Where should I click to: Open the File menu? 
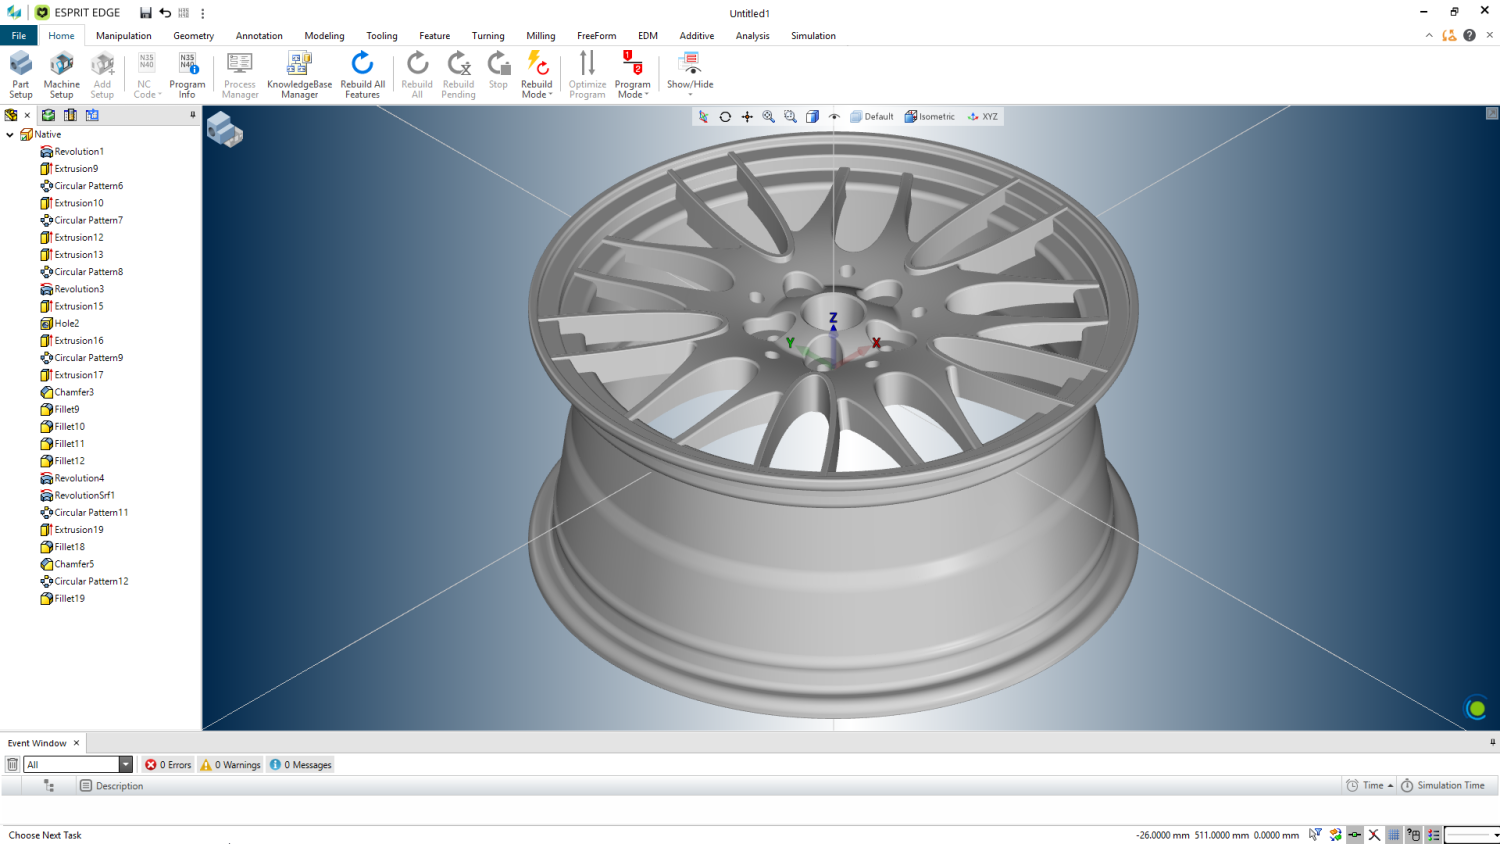[19, 36]
